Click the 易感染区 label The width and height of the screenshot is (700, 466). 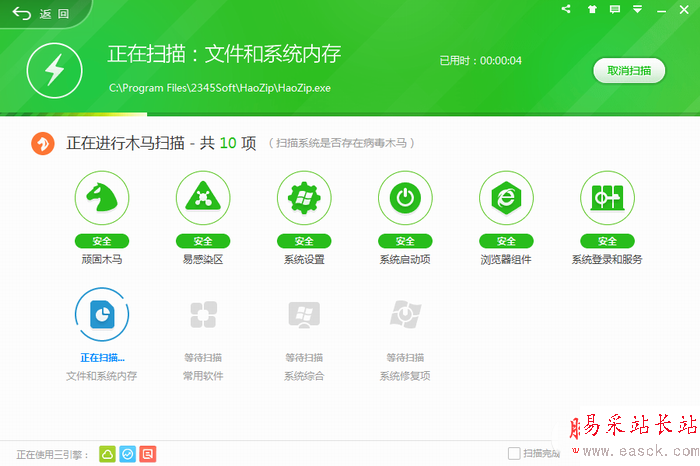click(203, 259)
